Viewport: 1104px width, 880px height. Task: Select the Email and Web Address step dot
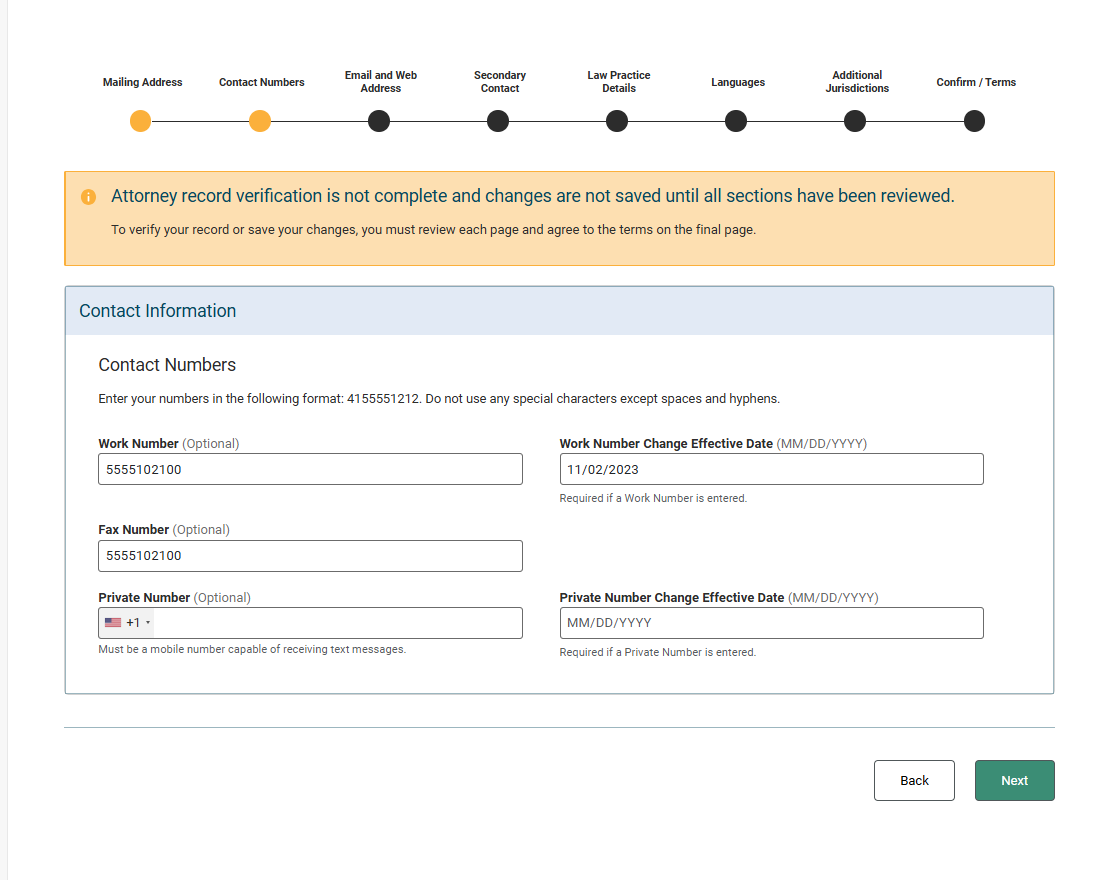click(x=379, y=121)
